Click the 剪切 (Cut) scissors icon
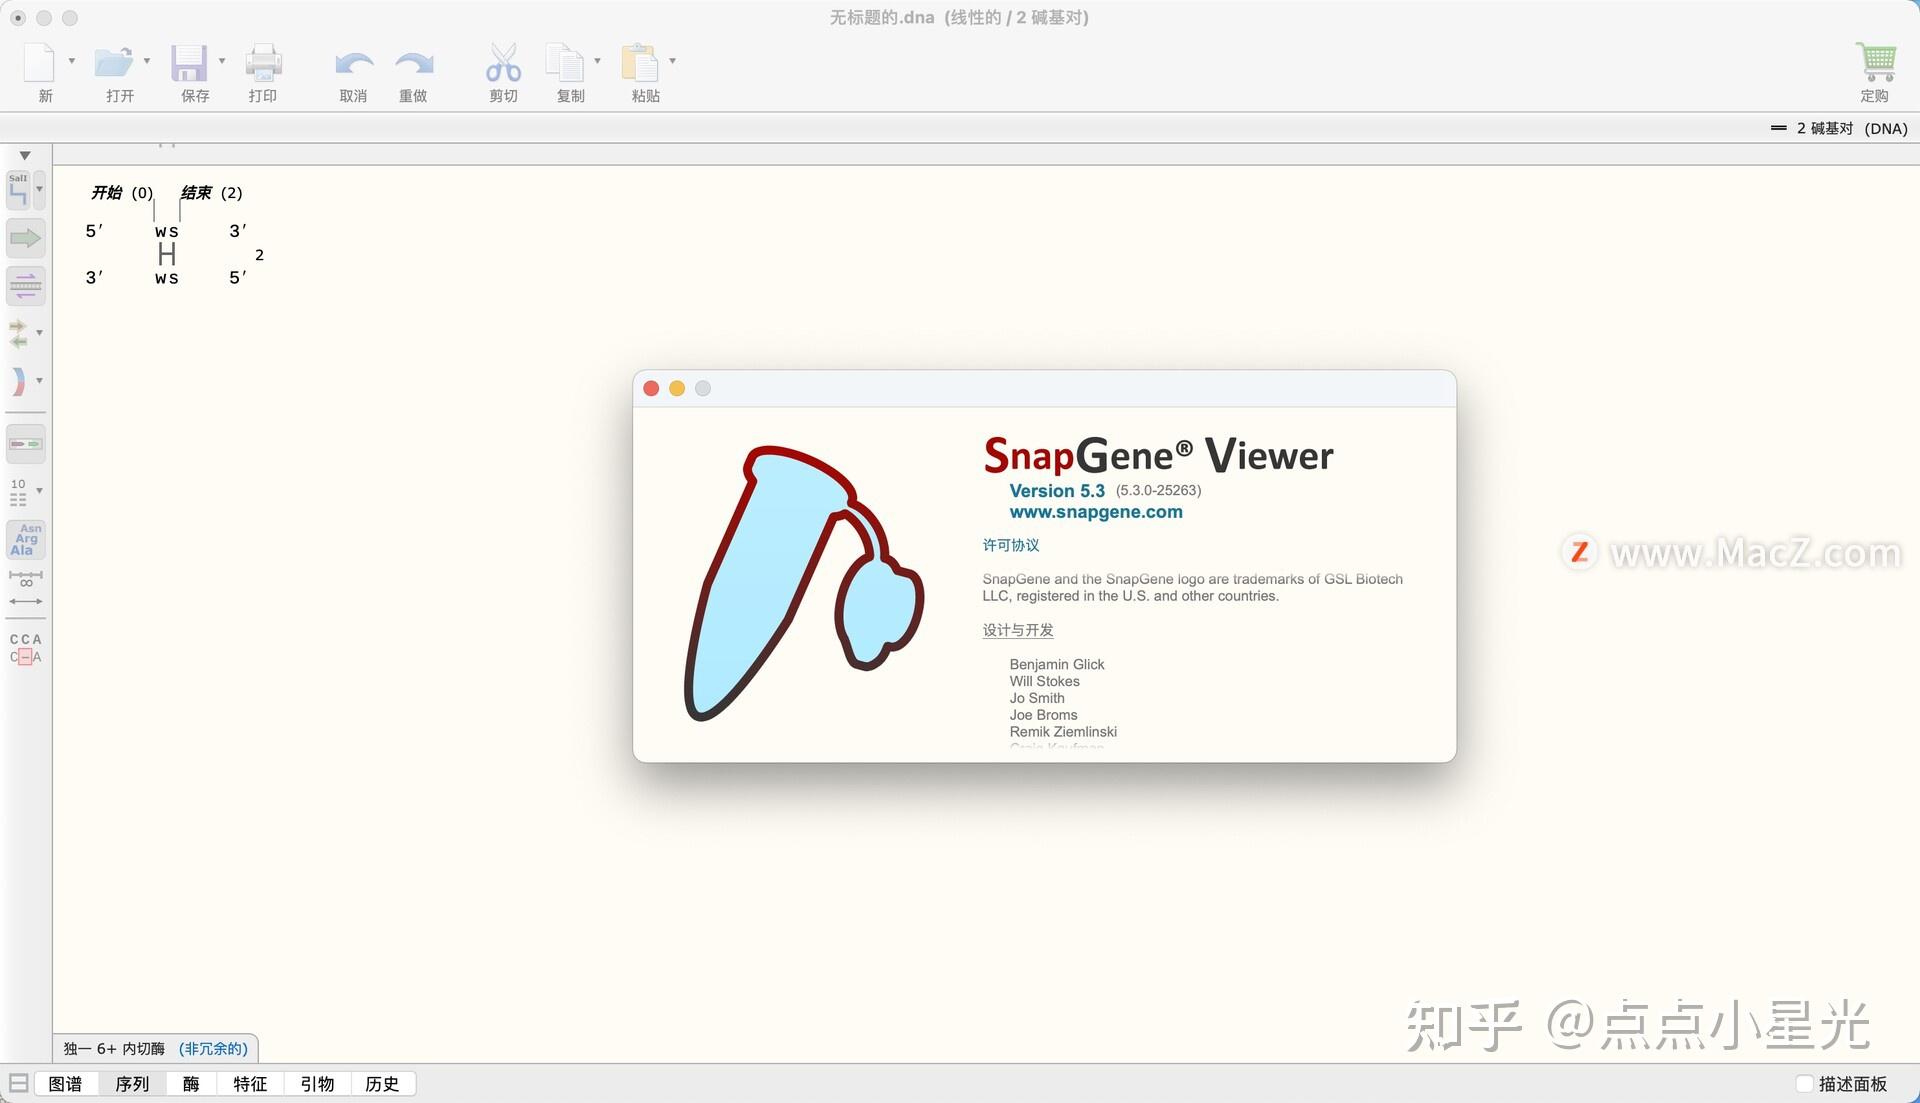This screenshot has width=1920, height=1103. pyautogui.click(x=503, y=62)
